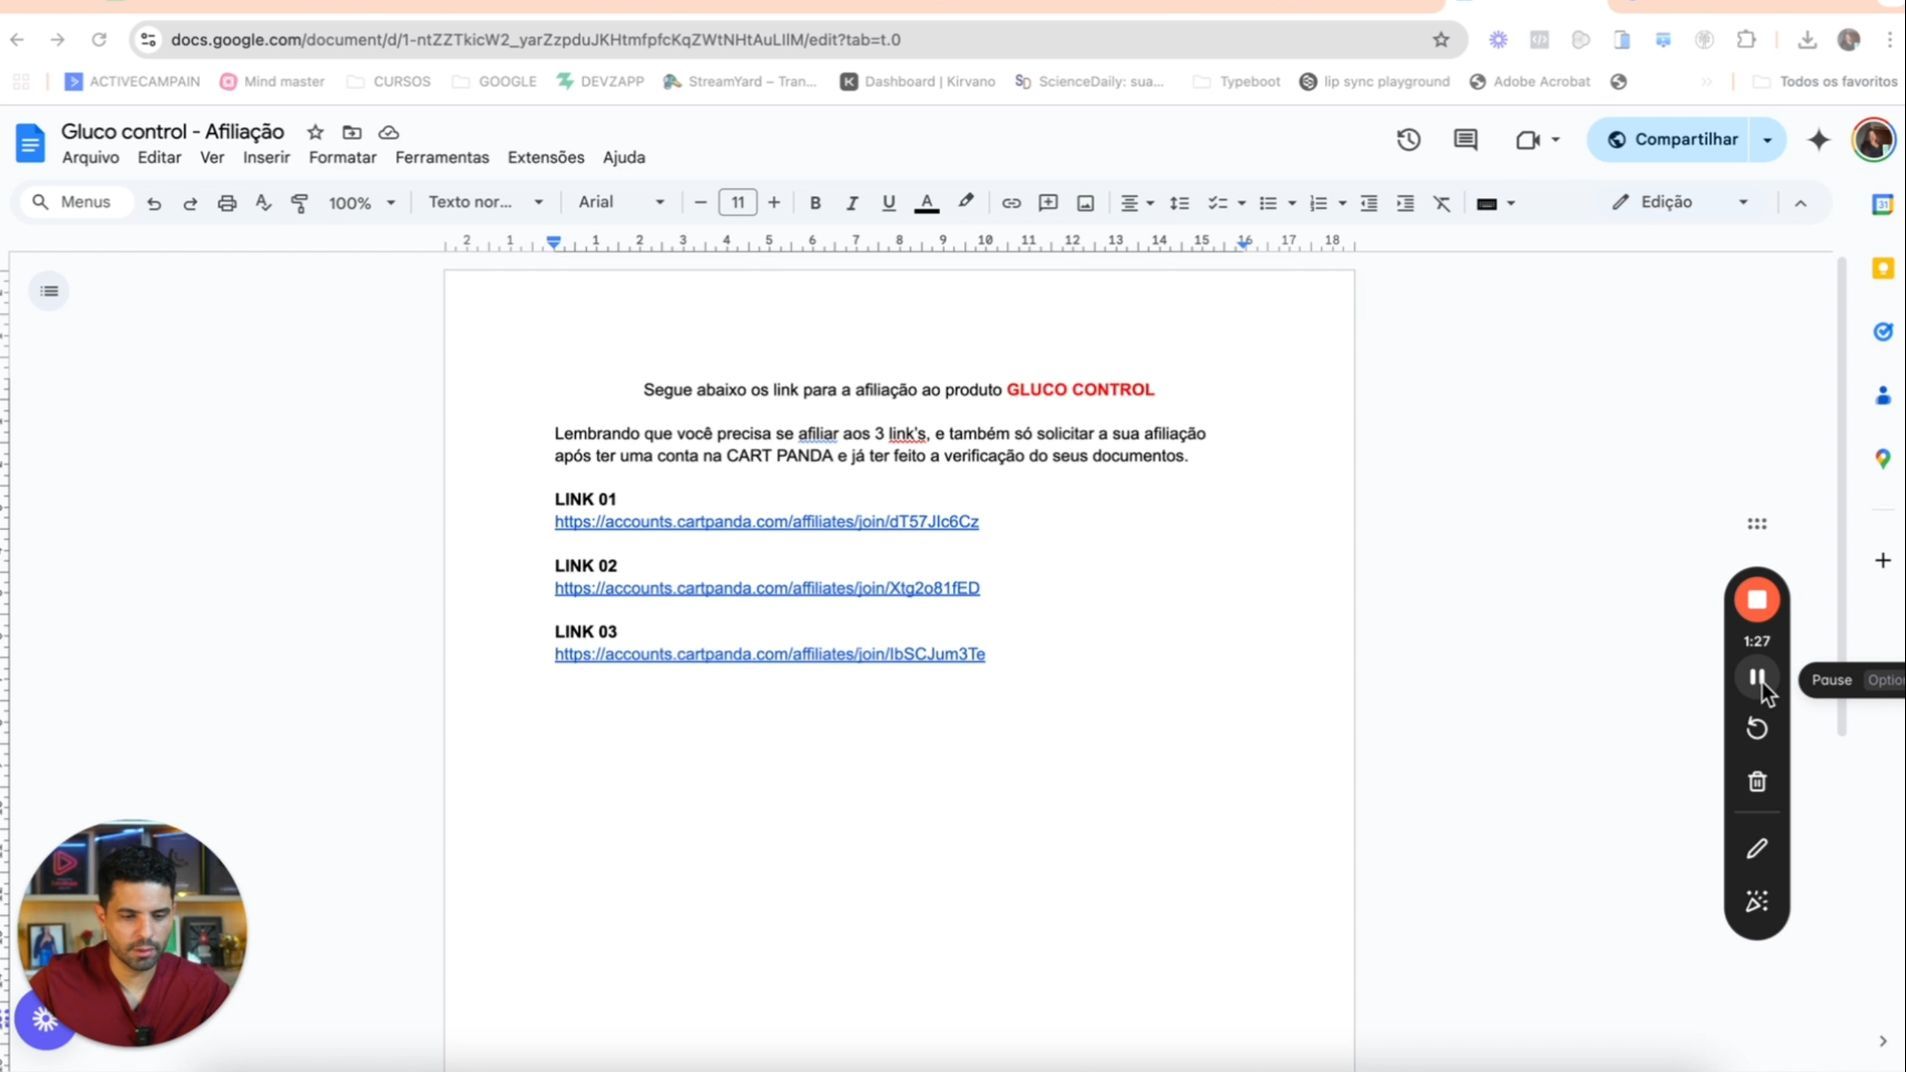Toggle italic formatting
This screenshot has width=1906, height=1072.
coord(851,203)
